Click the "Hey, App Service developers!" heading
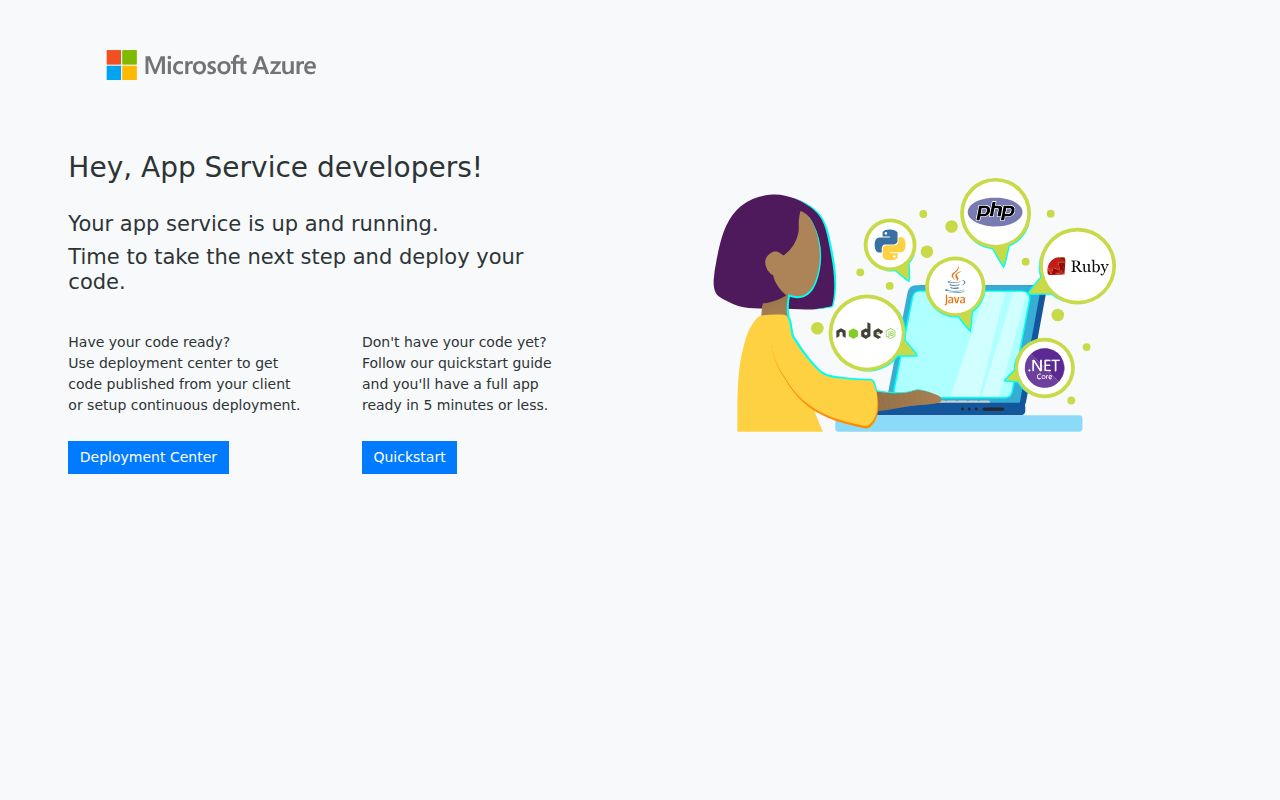This screenshot has height=800, width=1280. coord(275,167)
